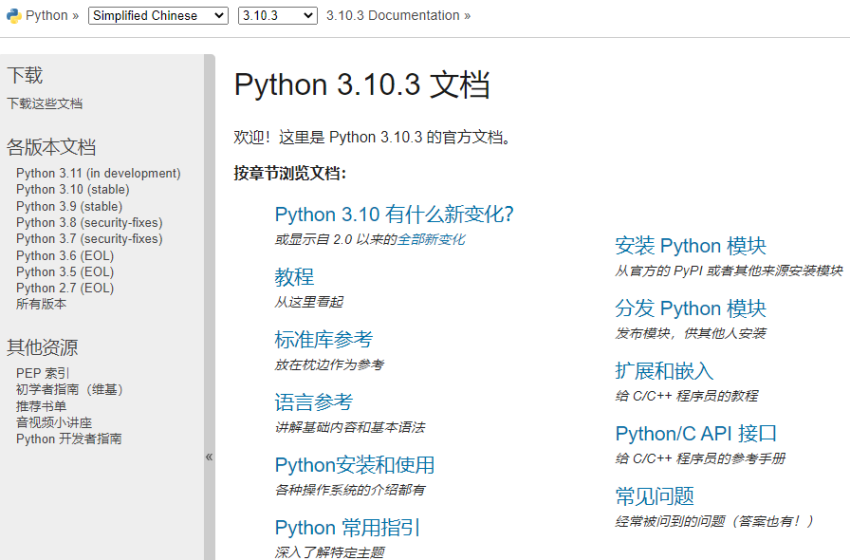The width and height of the screenshot is (851, 560).
Task: Open the 3.10.3 version dropdown
Action: (277, 16)
